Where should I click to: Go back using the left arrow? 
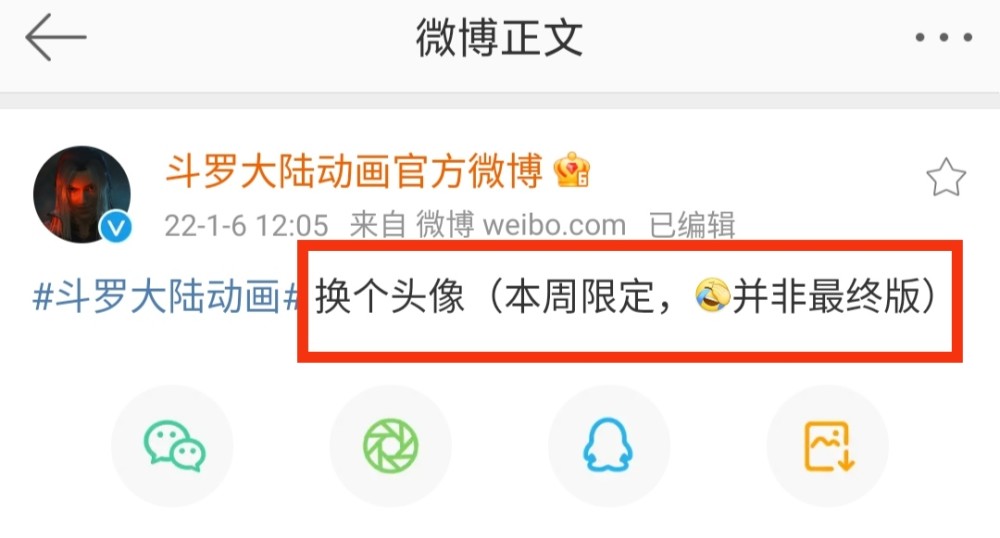point(55,38)
